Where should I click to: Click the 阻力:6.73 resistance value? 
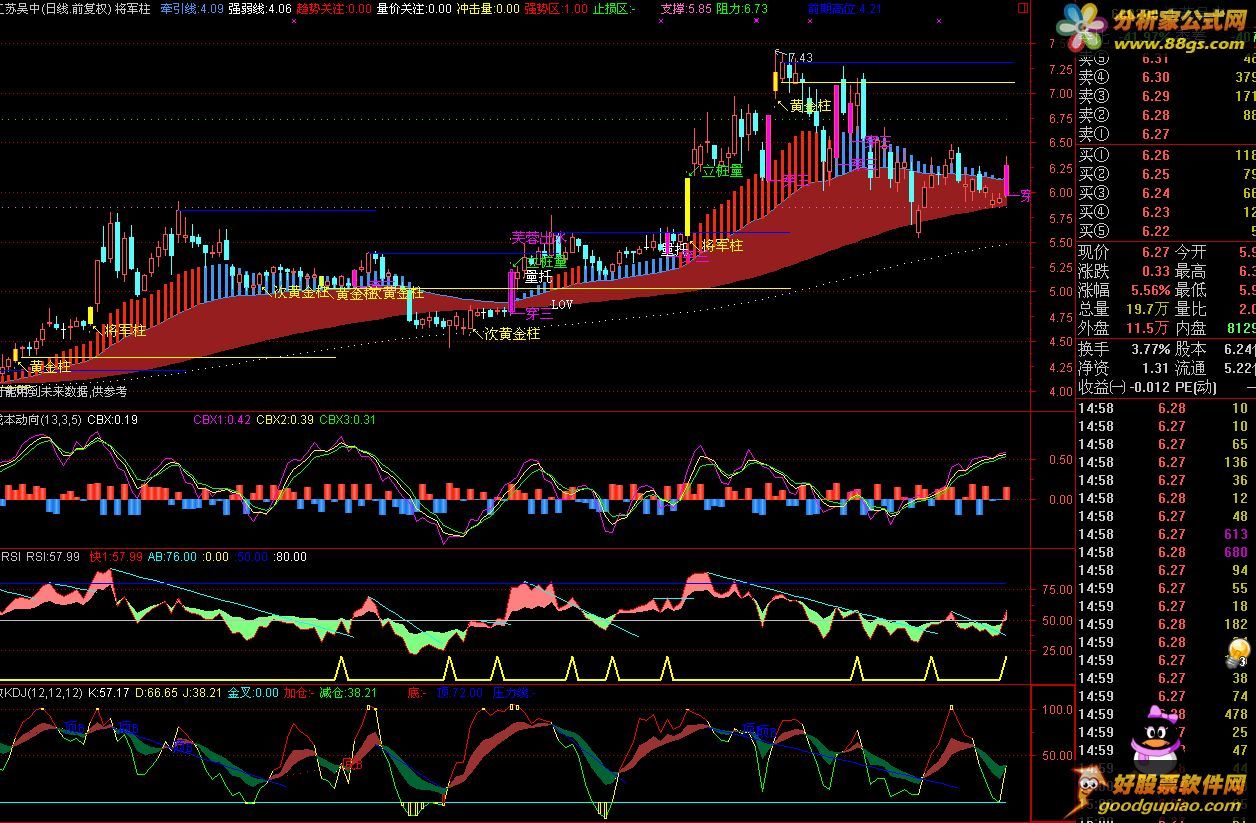[x=742, y=8]
